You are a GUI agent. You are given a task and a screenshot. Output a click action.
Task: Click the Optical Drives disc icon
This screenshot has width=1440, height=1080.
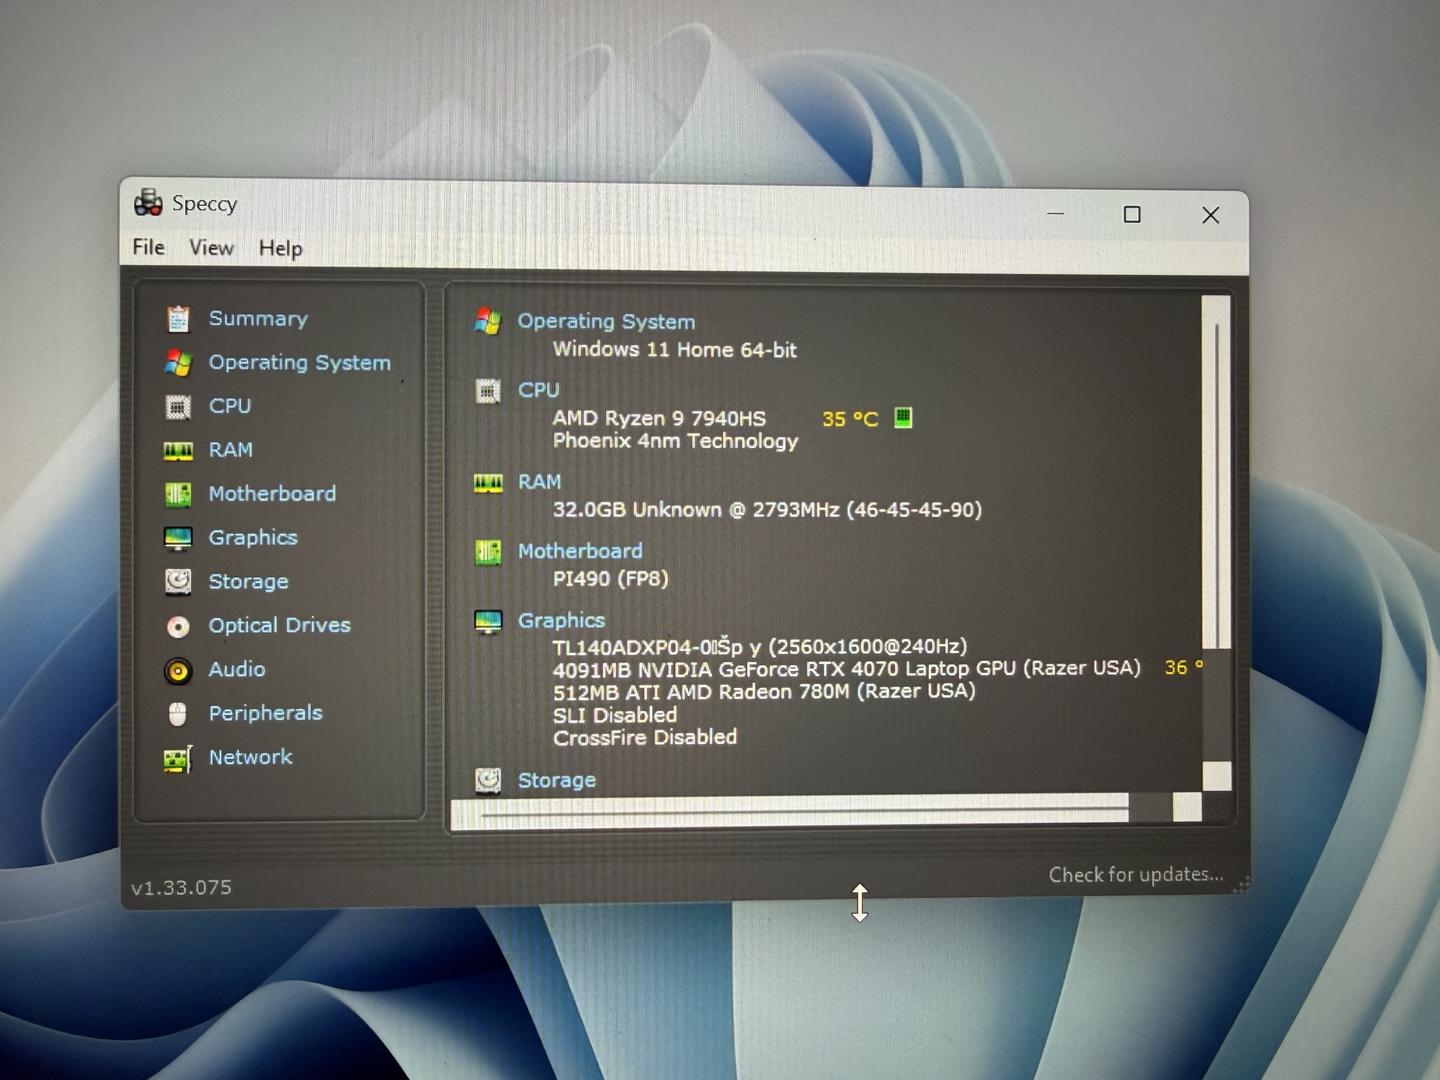pos(178,626)
